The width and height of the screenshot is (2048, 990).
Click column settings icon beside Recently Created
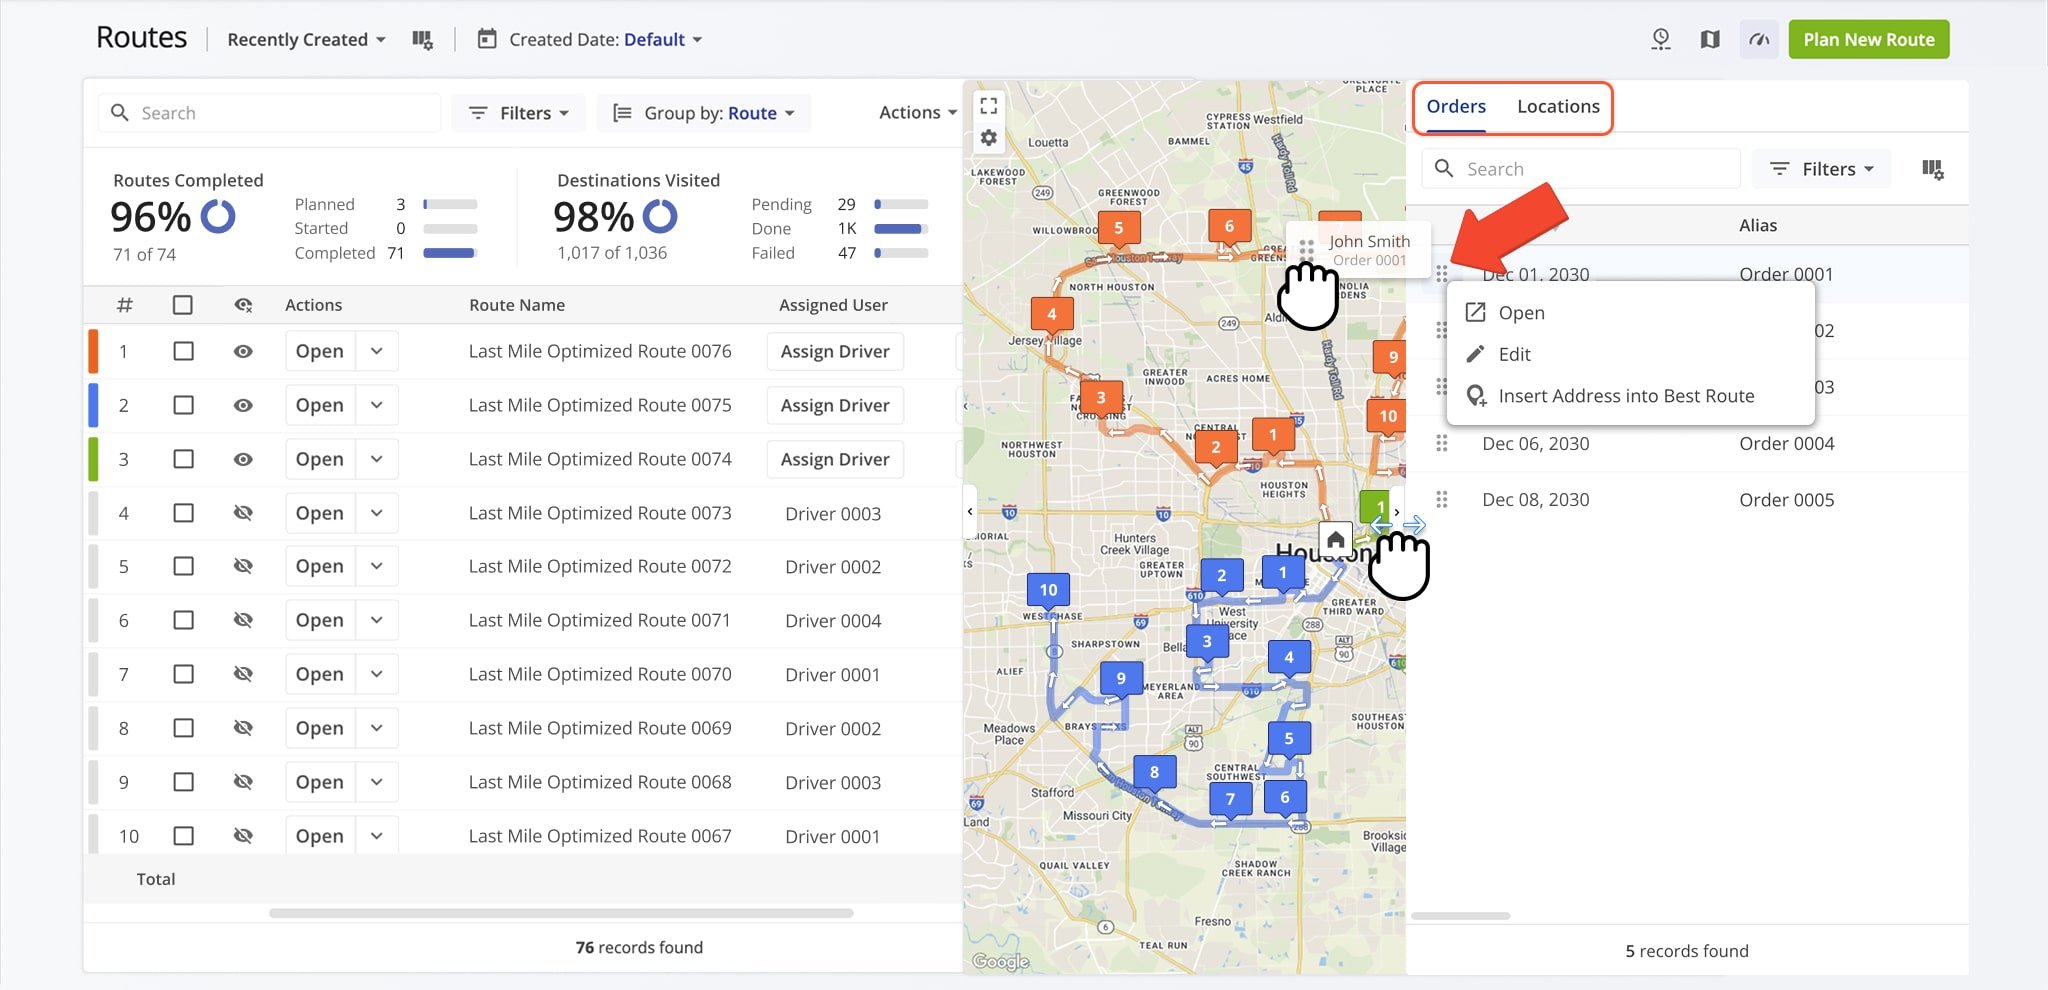coord(422,40)
